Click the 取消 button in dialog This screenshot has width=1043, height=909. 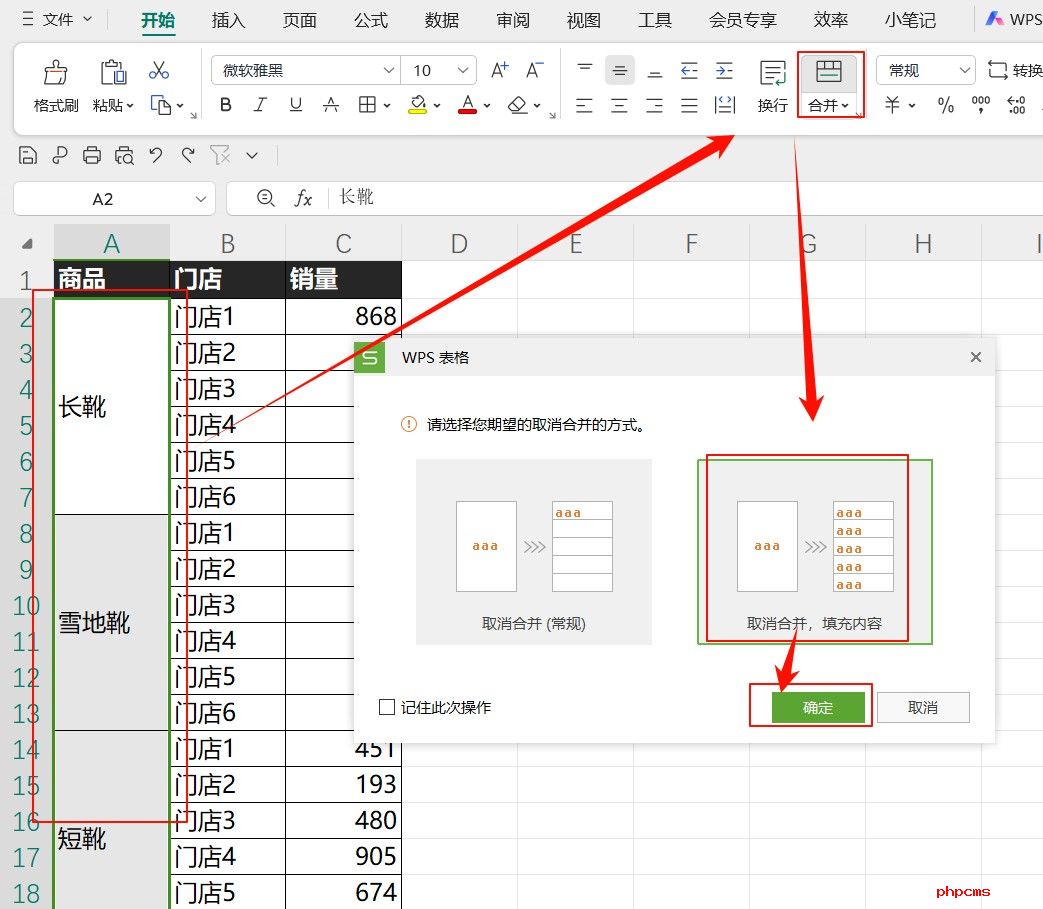(923, 708)
